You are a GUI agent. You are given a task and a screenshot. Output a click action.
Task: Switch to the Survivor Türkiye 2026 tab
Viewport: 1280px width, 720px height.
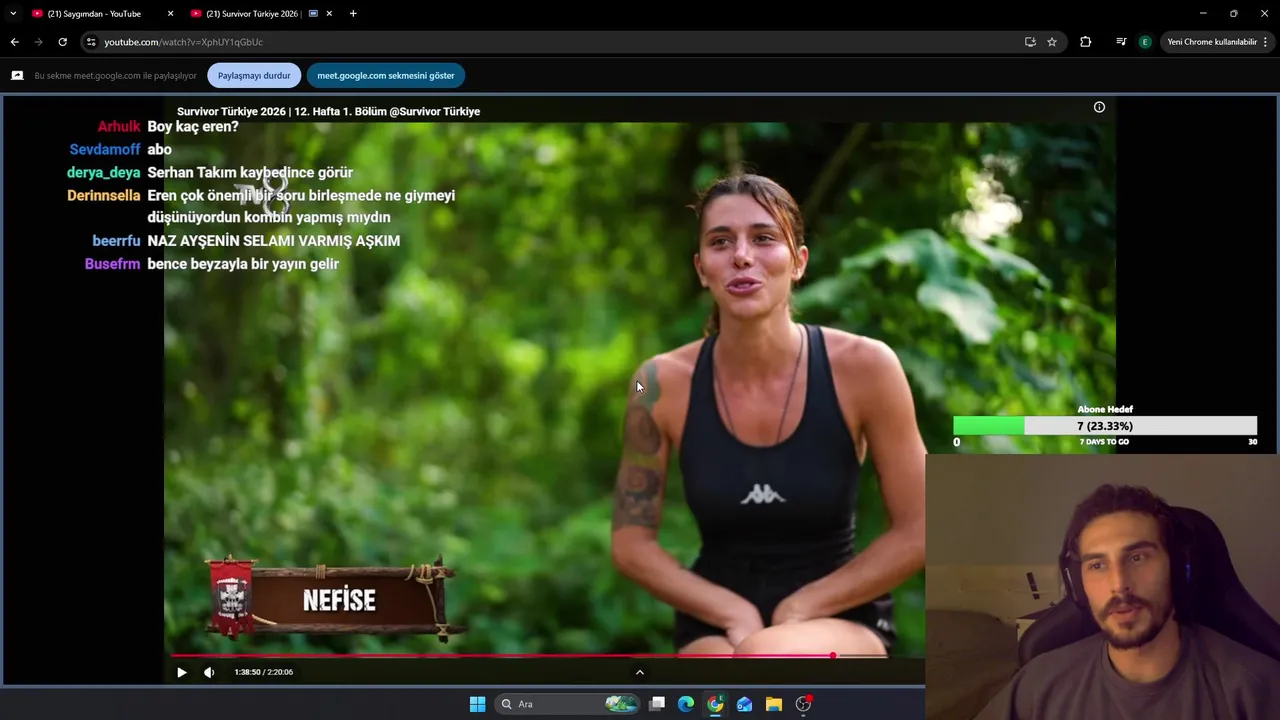[x=252, y=14]
